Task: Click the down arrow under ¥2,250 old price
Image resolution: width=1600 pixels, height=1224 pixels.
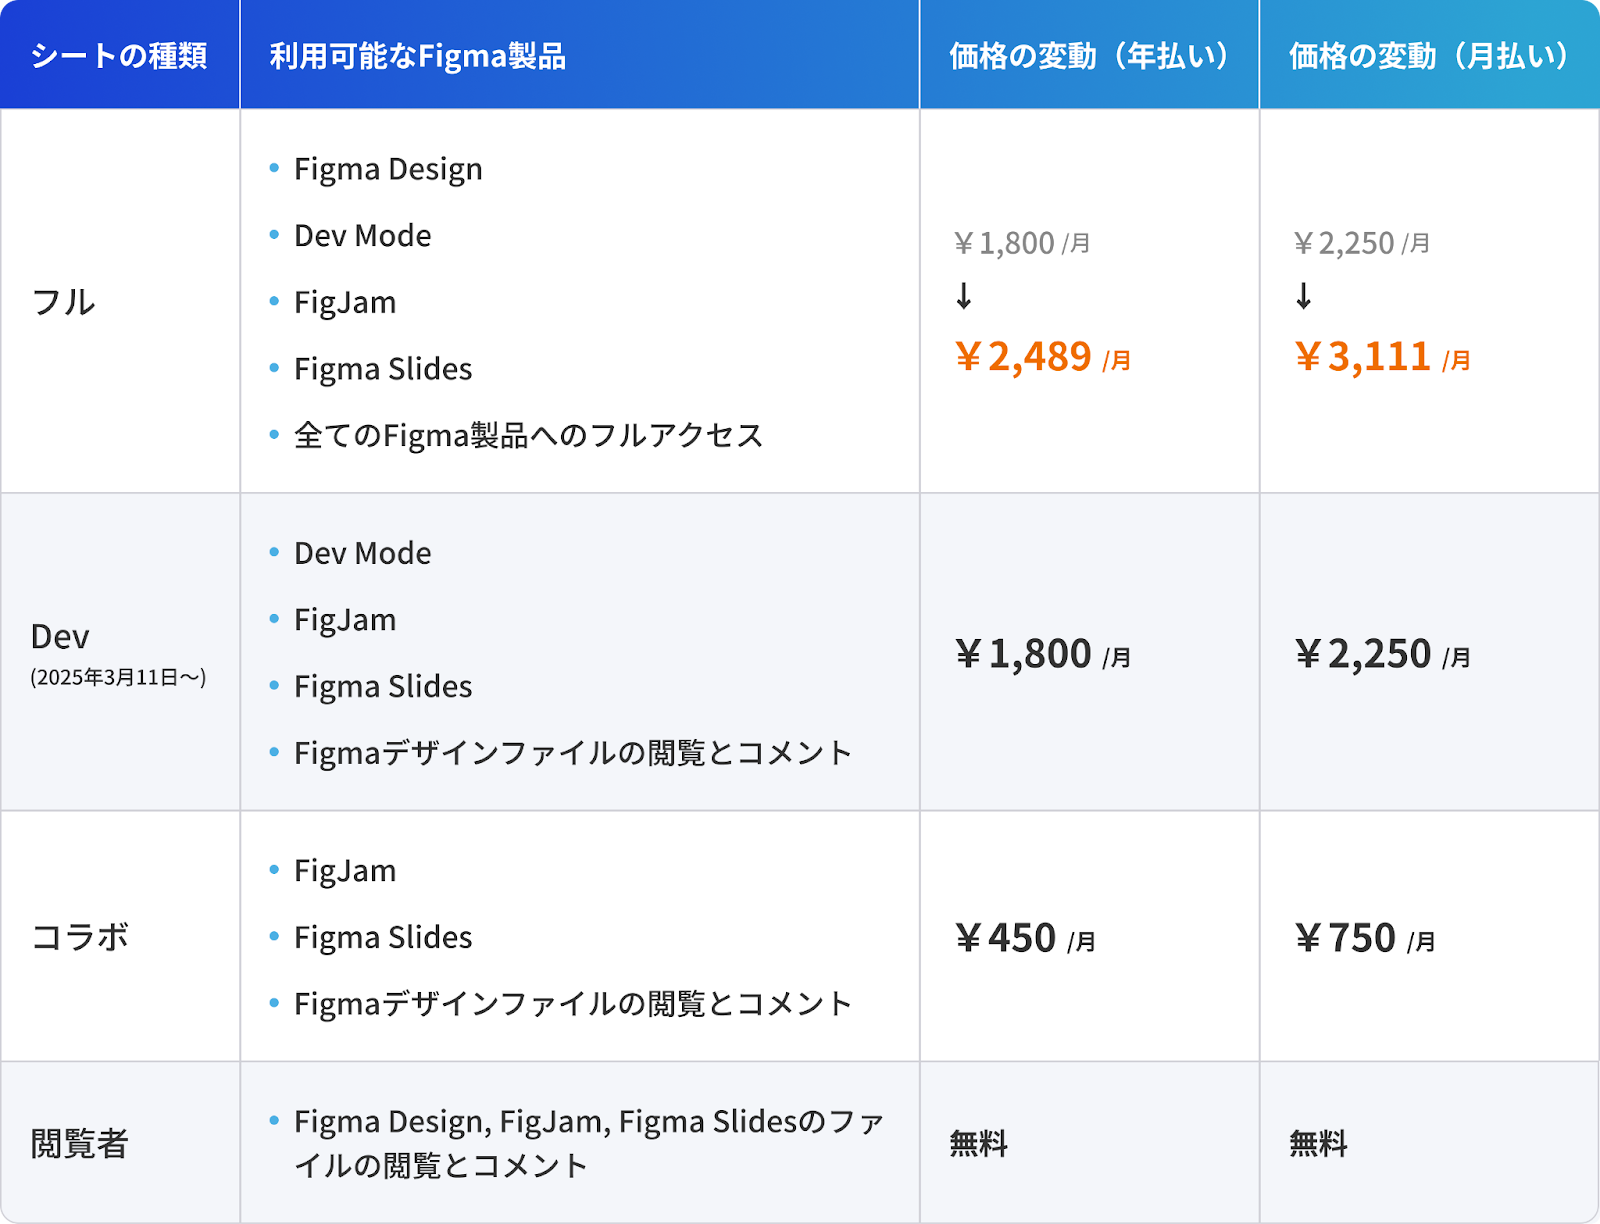Action: (x=1304, y=296)
